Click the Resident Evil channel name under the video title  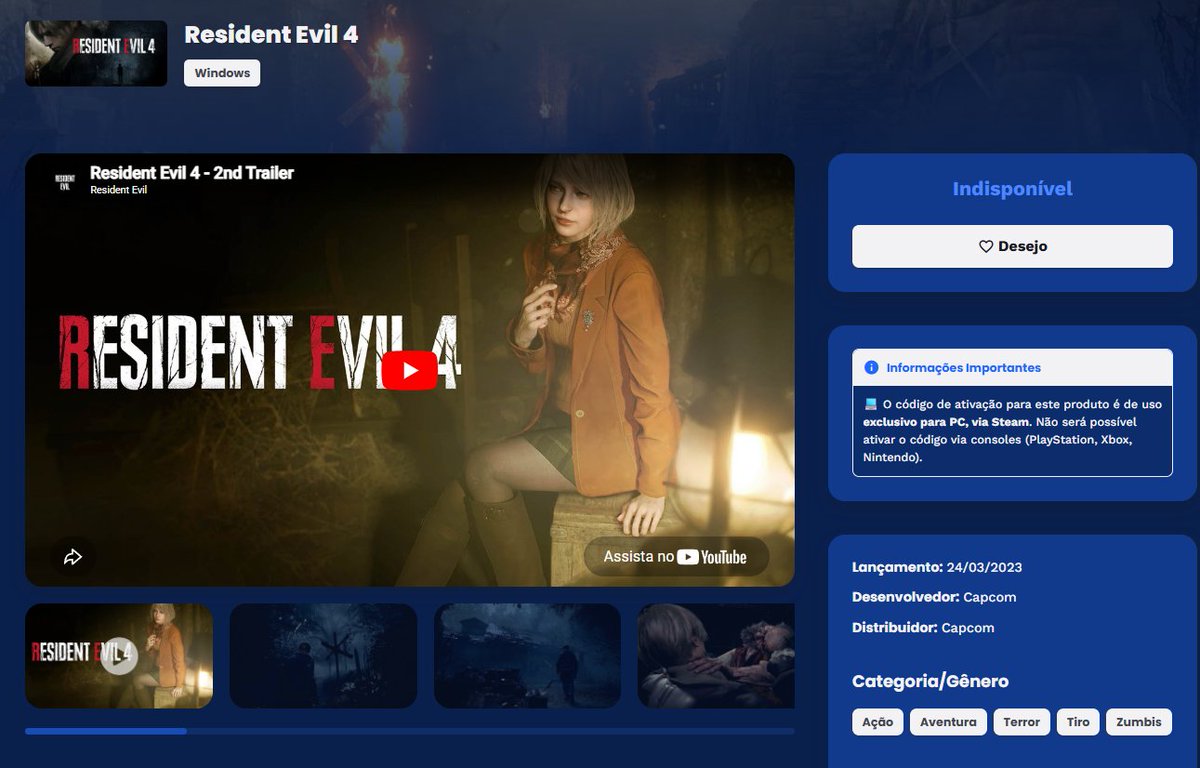coord(118,190)
